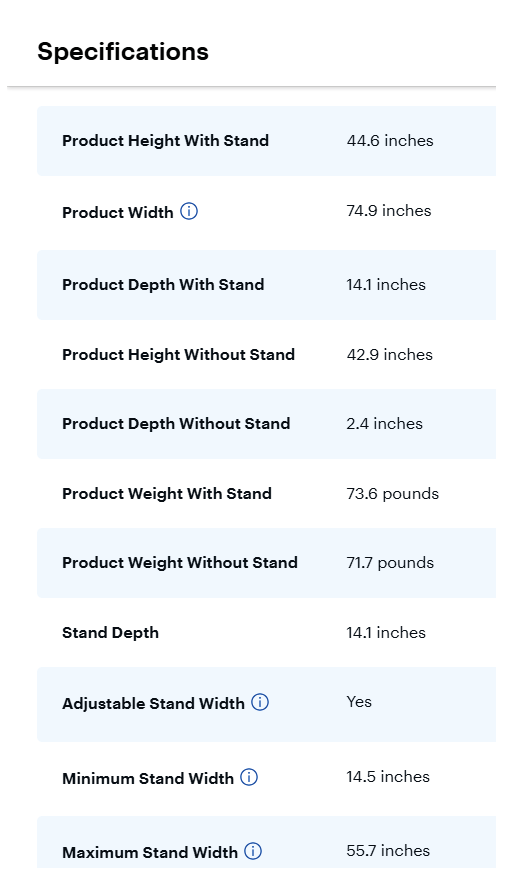Click the Product Weight With Stand label
Viewport: 531px width, 874px height.
click(167, 494)
